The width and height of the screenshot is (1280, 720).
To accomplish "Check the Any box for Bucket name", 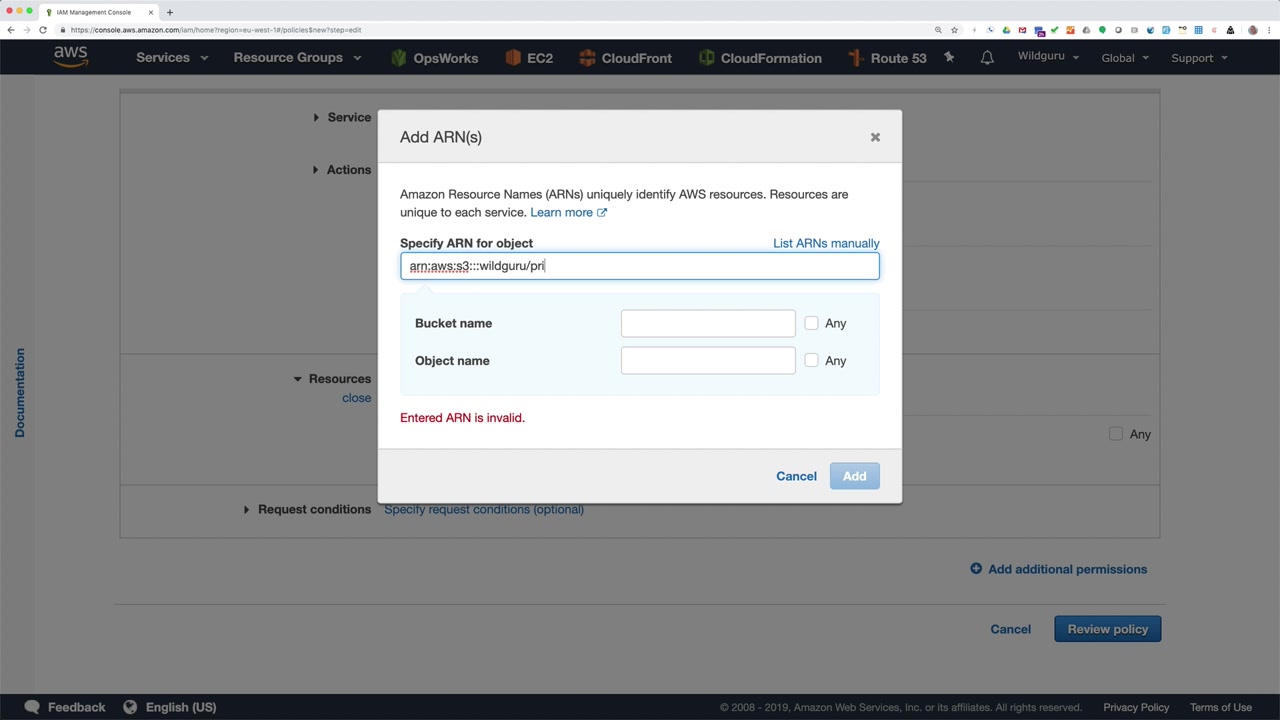I will [811, 323].
